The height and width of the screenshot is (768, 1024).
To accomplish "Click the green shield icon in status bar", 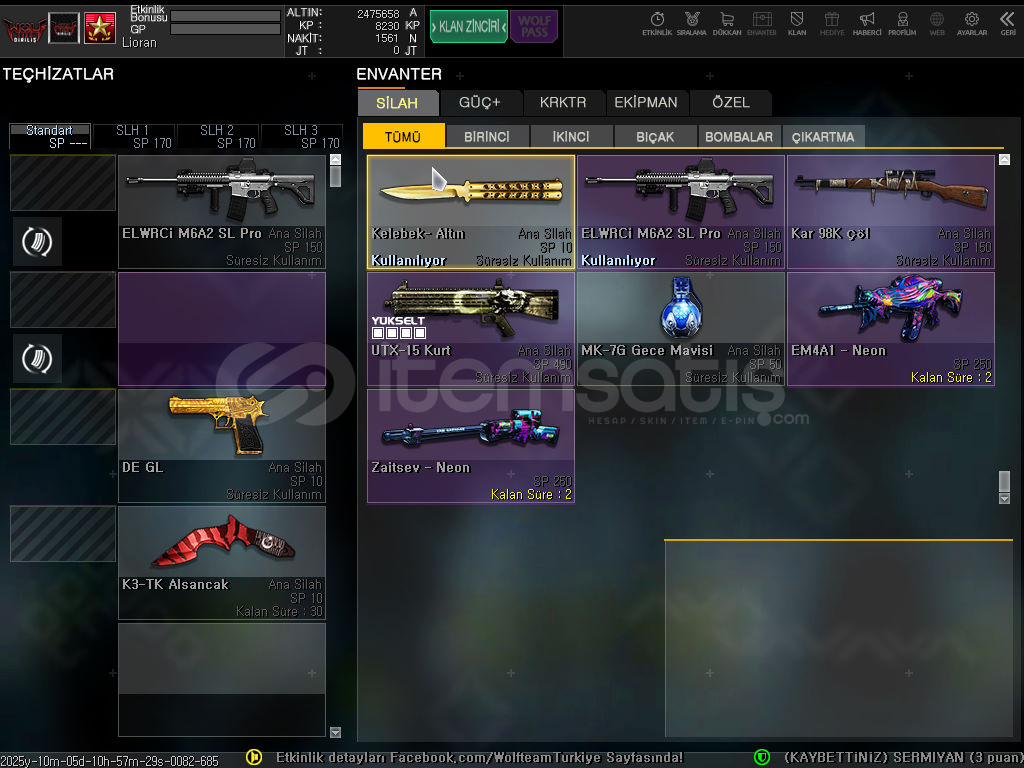I will click(761, 758).
